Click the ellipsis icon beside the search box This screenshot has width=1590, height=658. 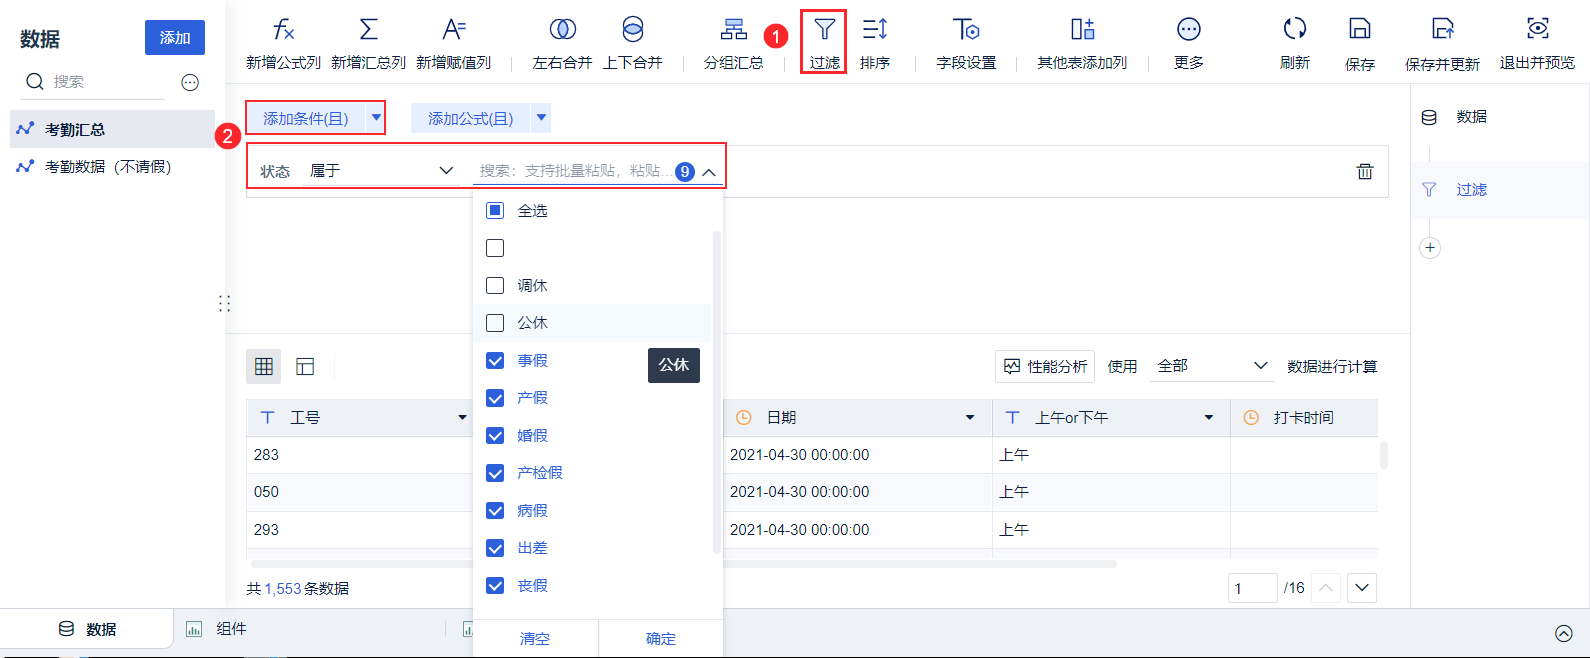point(190,82)
